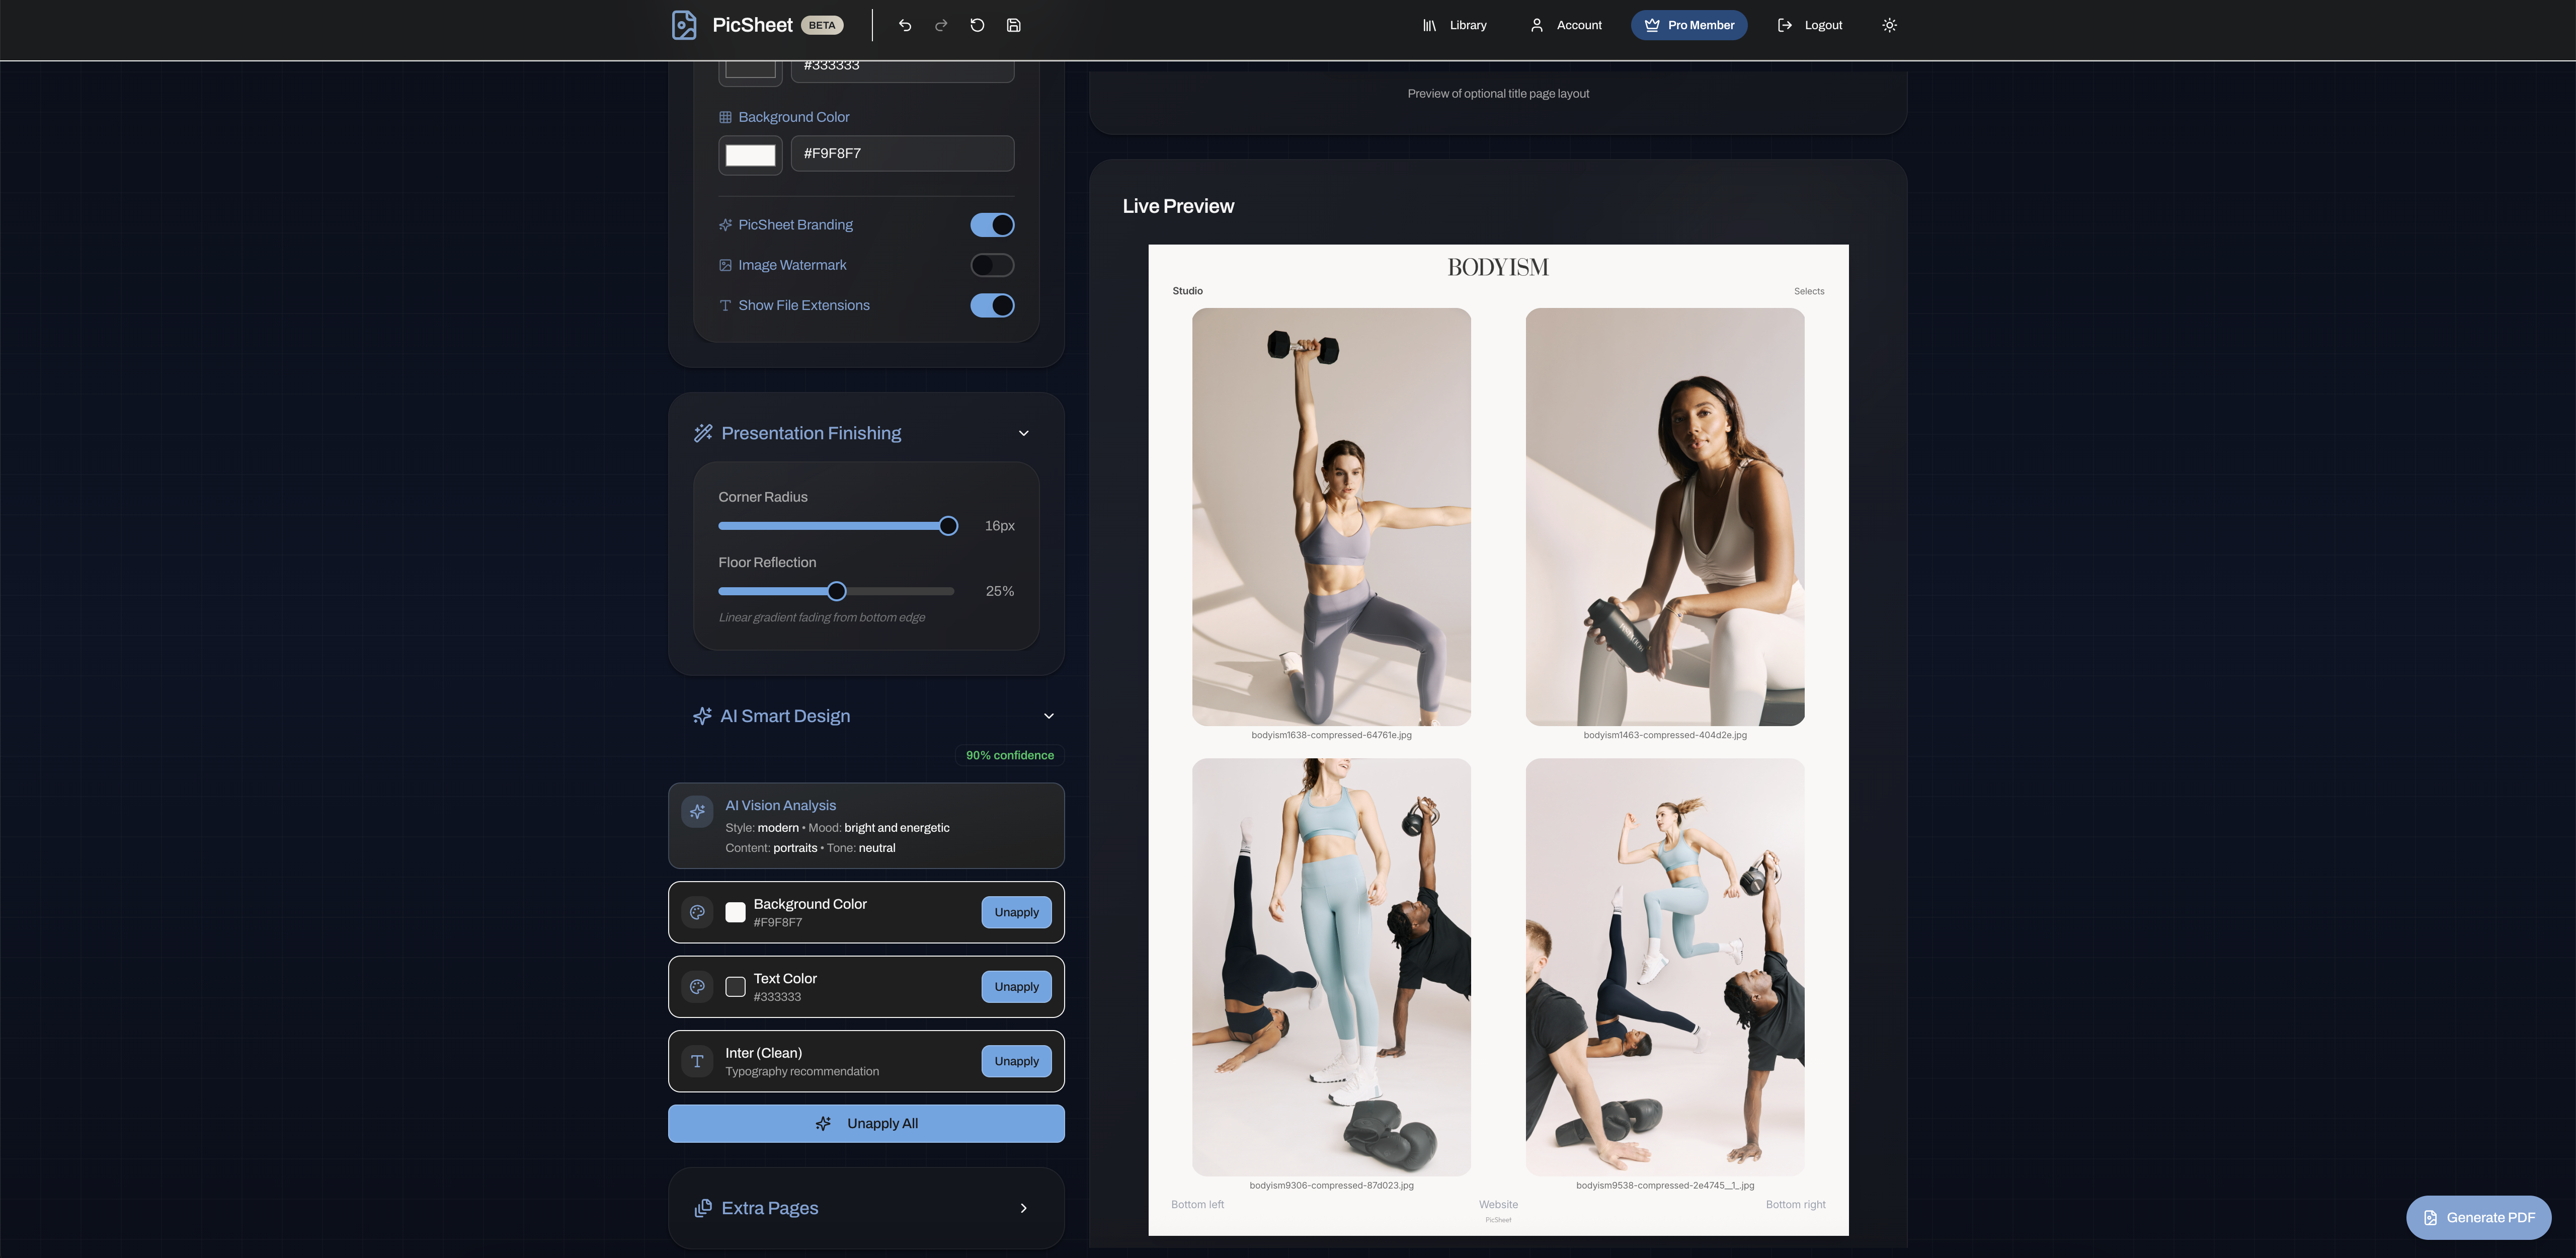Click the Presentation Finishing wand icon
Image resolution: width=2576 pixels, height=1258 pixels.
coord(703,433)
